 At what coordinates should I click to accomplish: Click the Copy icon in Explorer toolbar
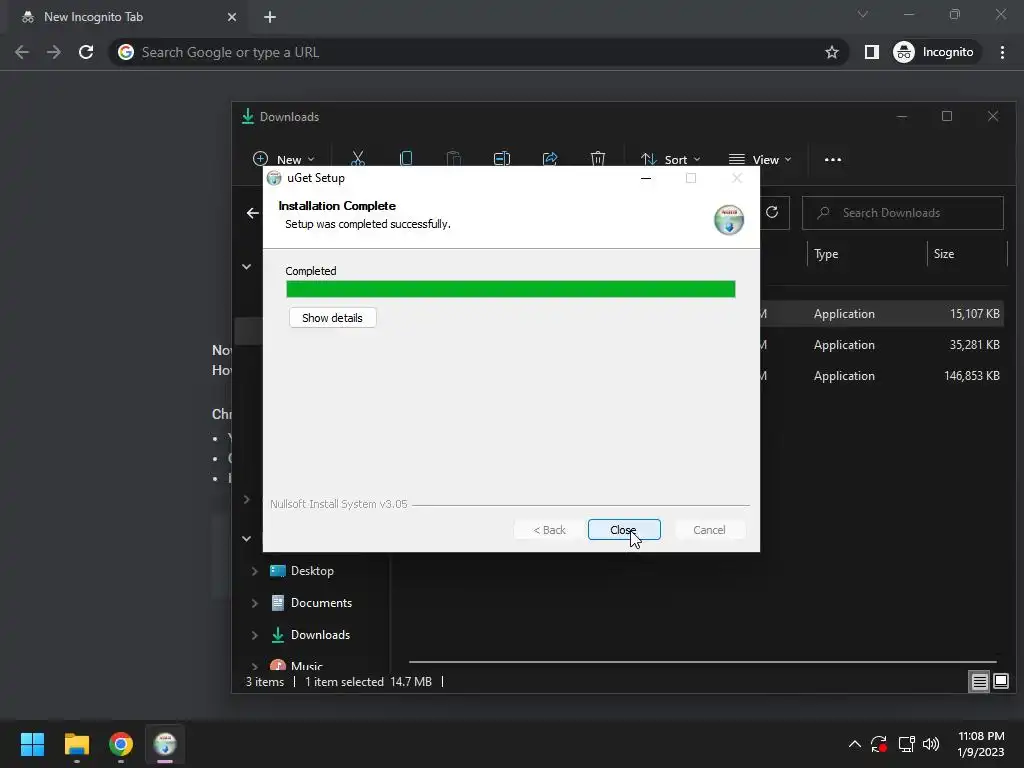[406, 159]
